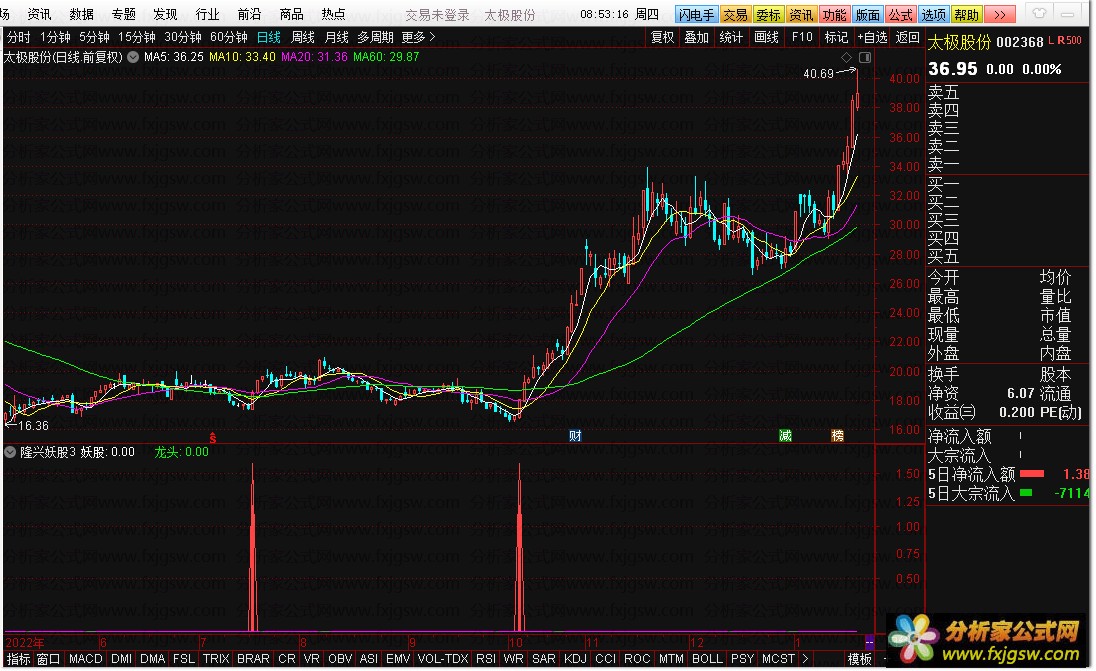Click 返回 back button
The image size is (1096, 671).
pos(907,37)
